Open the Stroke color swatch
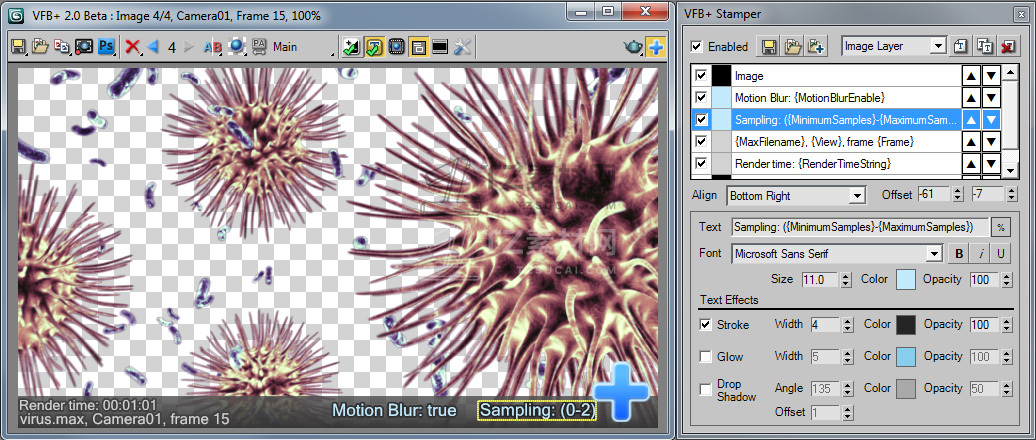Viewport: 1036px width, 440px height. (x=905, y=325)
